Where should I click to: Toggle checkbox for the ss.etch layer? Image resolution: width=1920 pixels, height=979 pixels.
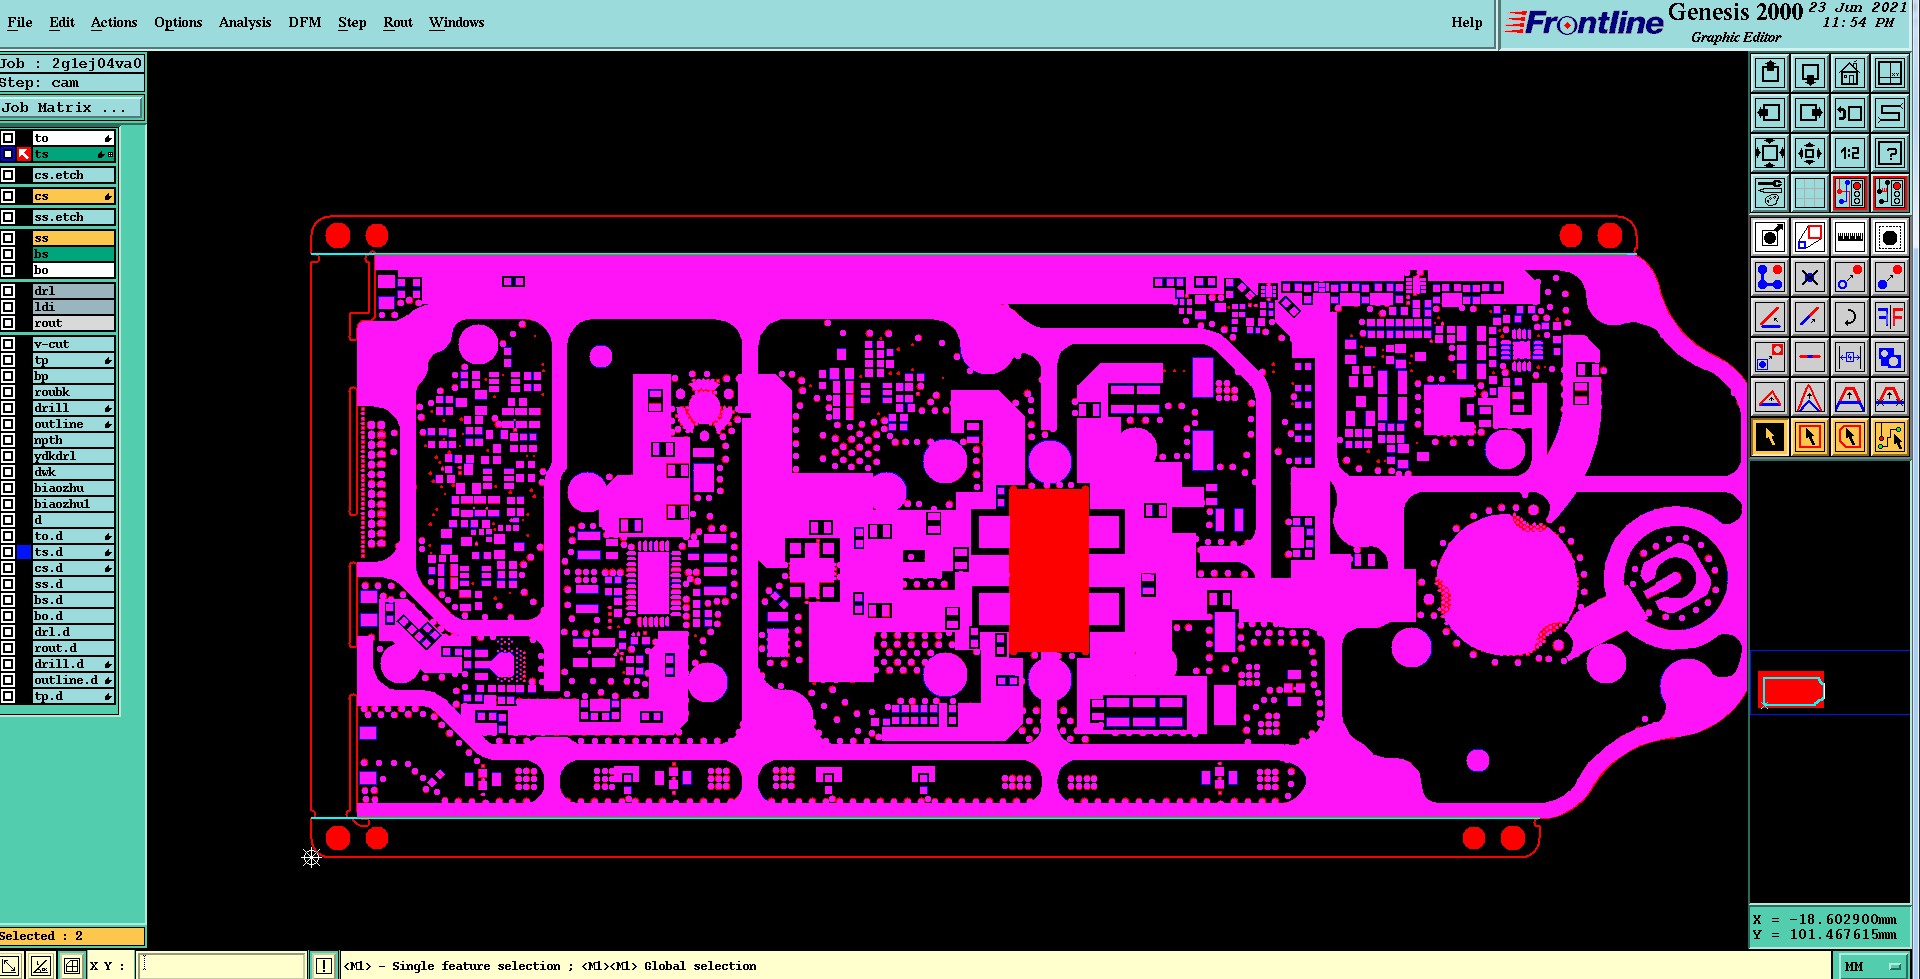point(8,217)
